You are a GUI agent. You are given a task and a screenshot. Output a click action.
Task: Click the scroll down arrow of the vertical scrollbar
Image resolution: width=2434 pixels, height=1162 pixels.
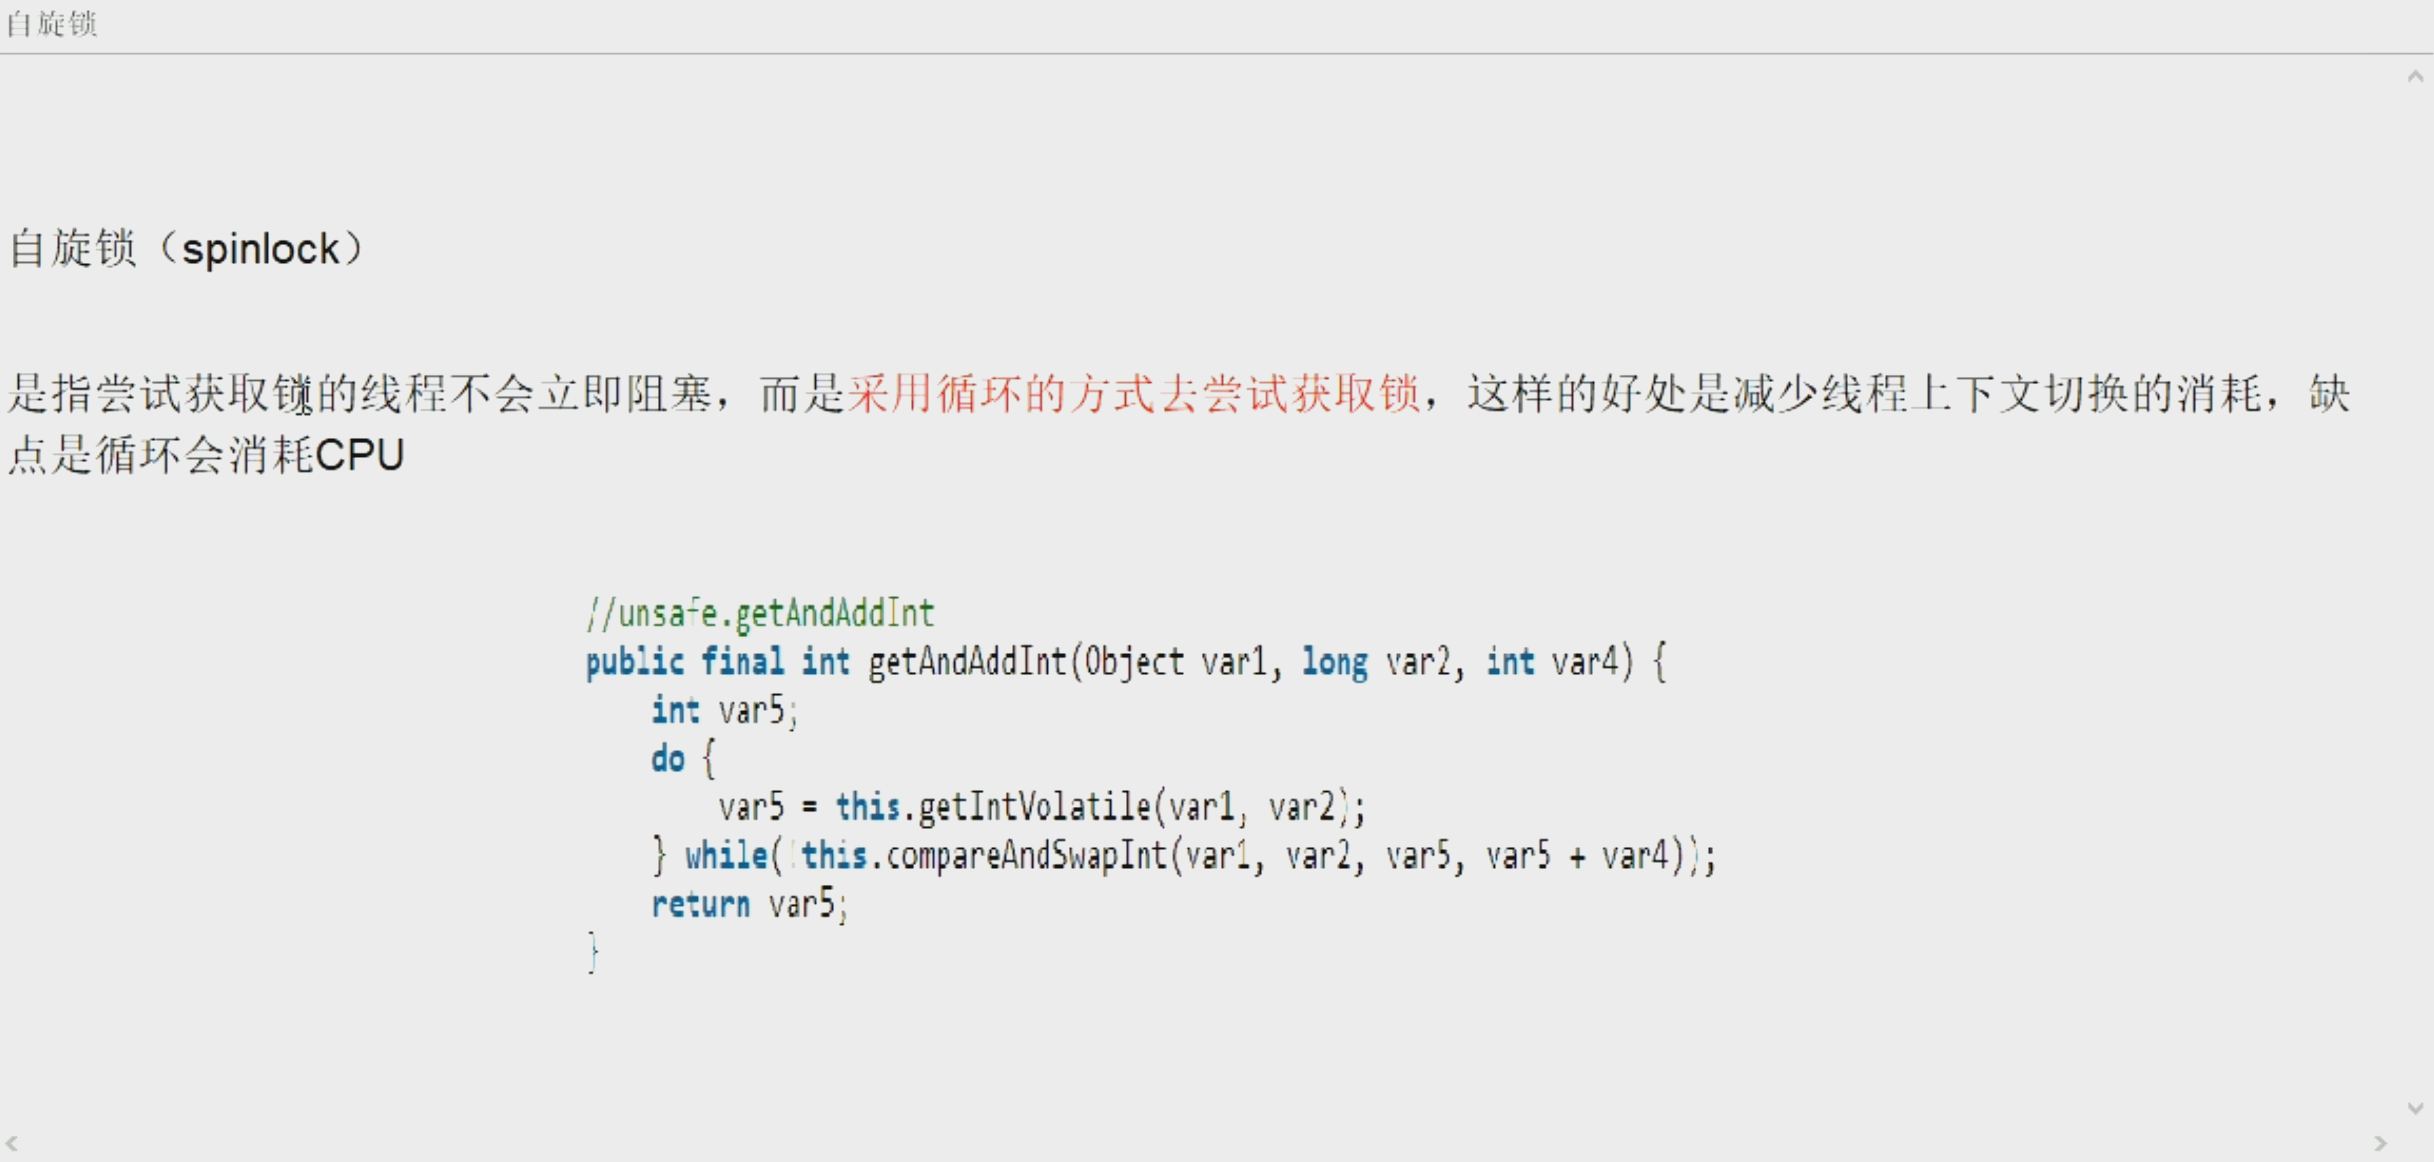point(2415,1108)
